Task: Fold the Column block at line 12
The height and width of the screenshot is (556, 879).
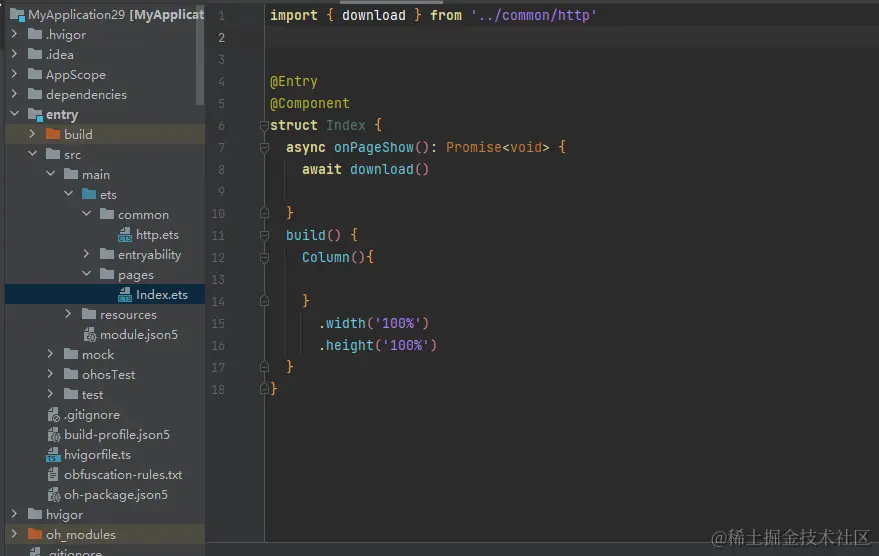Action: [265, 257]
